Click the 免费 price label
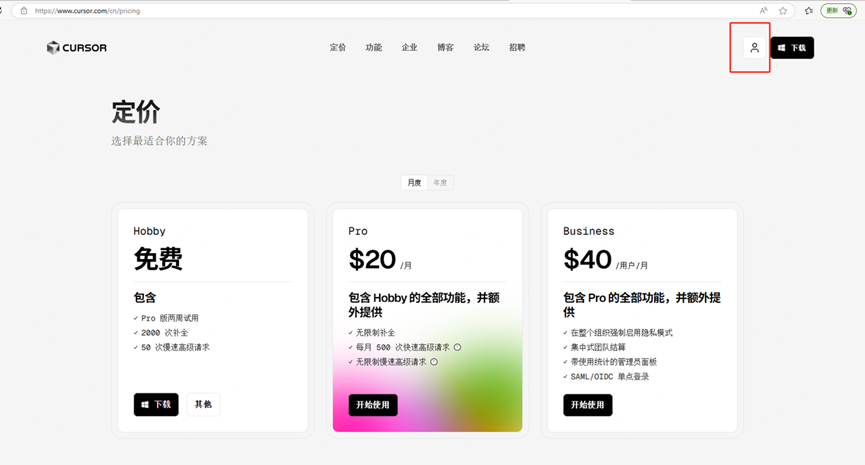 coord(158,259)
